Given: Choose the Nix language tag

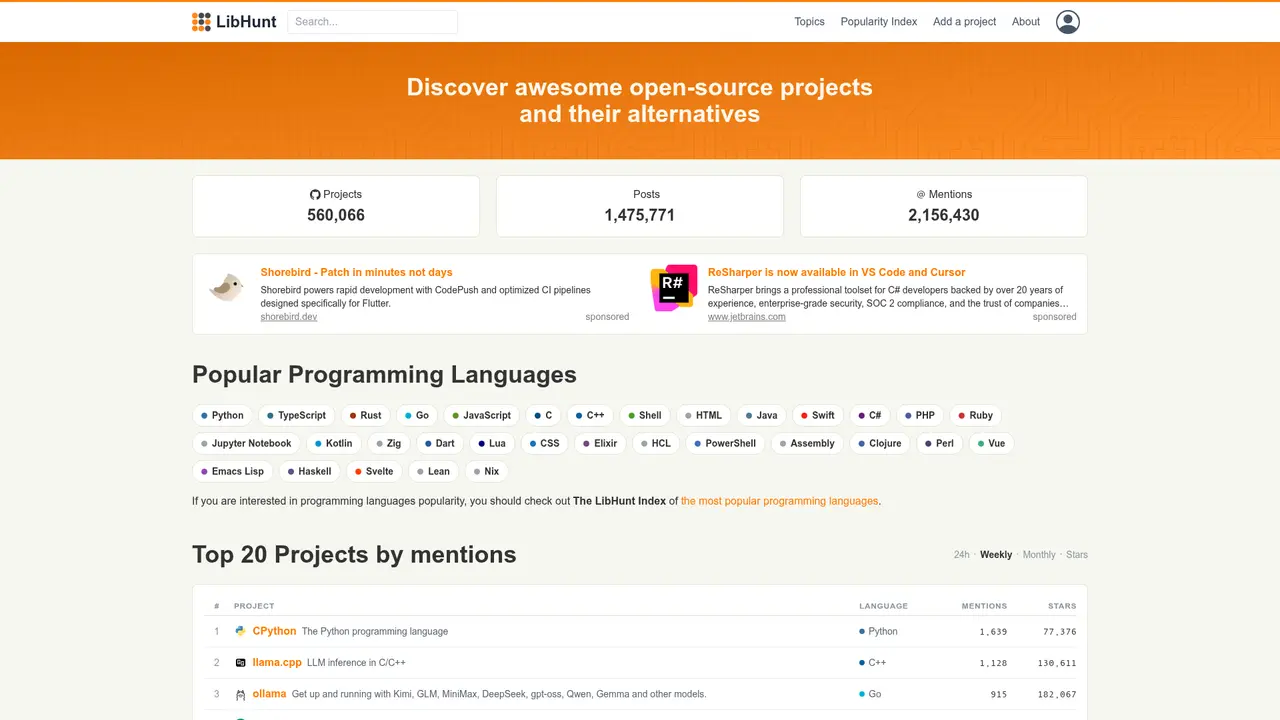Looking at the screenshot, I should (x=486, y=471).
